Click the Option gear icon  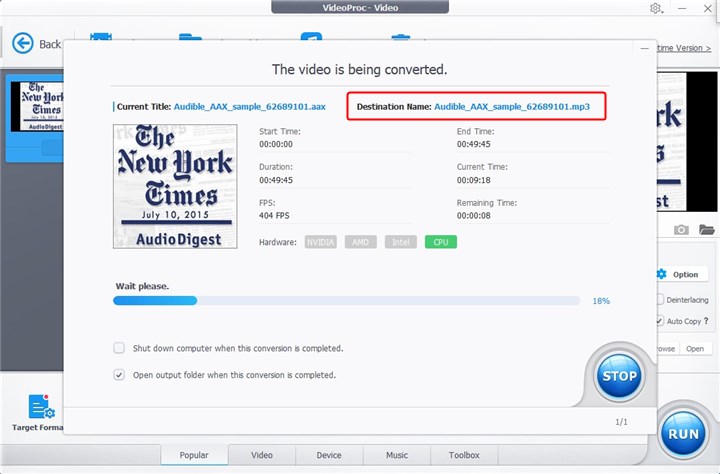661,274
